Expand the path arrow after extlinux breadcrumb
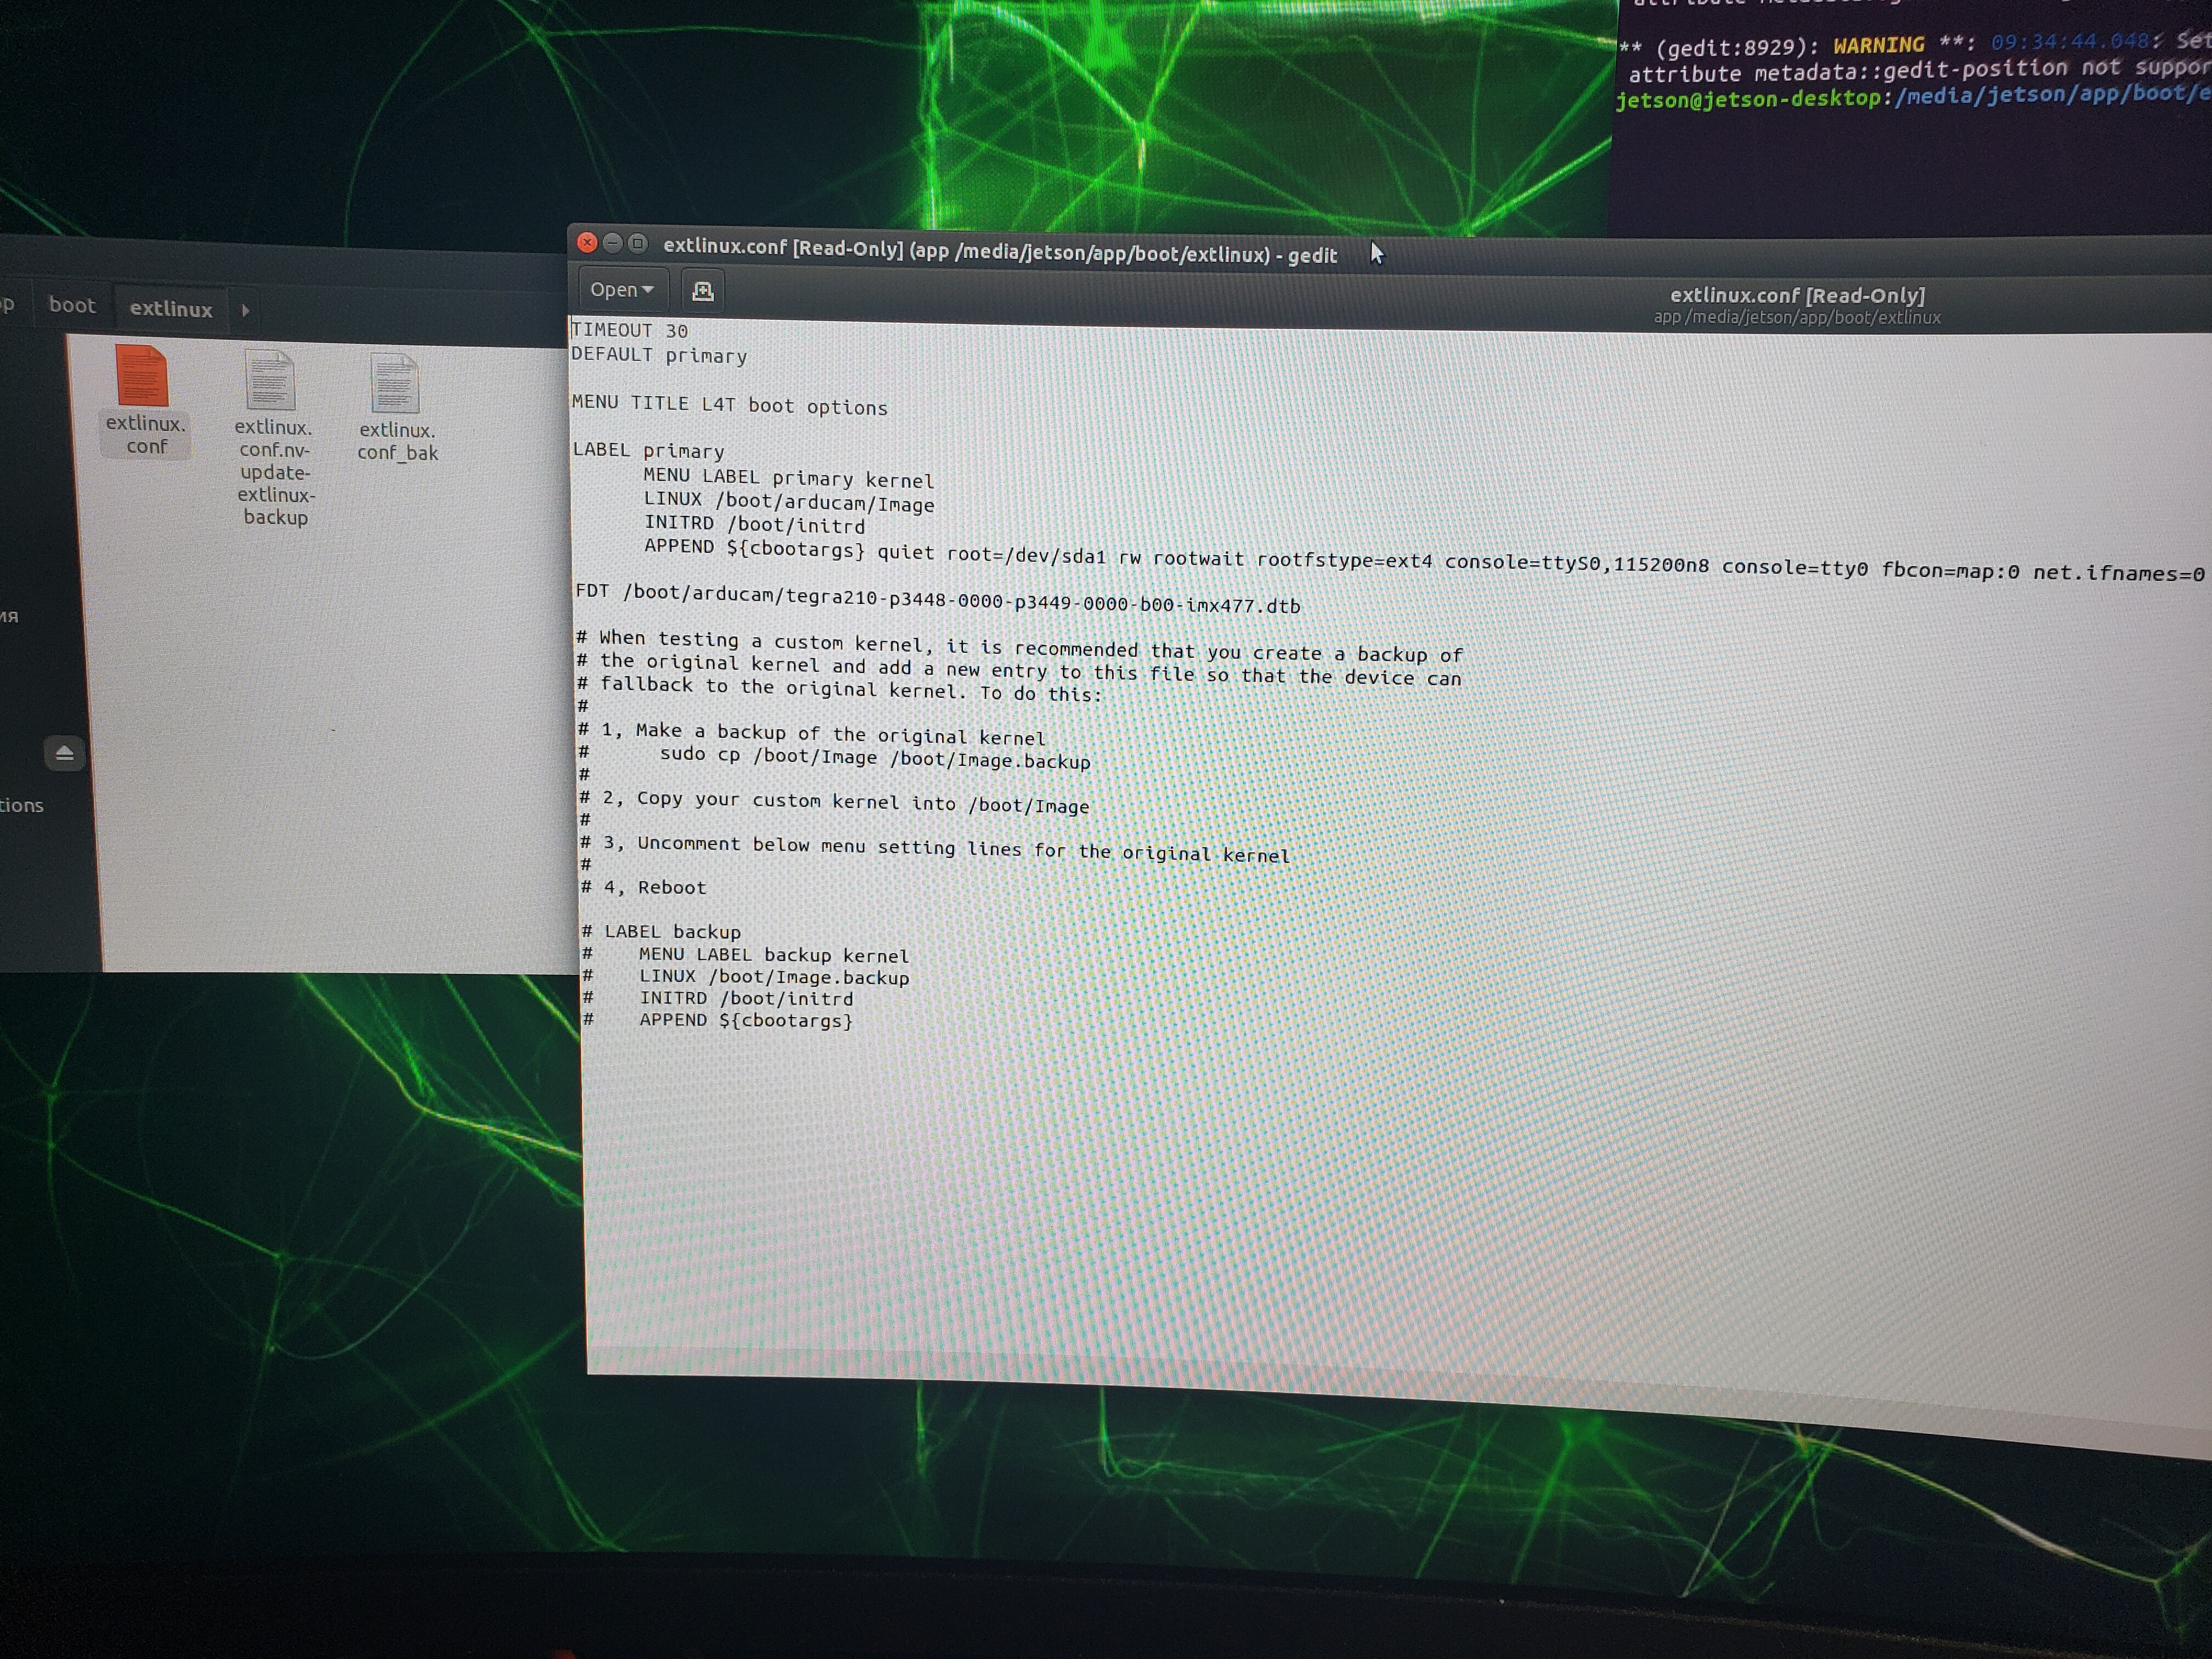The width and height of the screenshot is (2212, 1659). [x=245, y=311]
